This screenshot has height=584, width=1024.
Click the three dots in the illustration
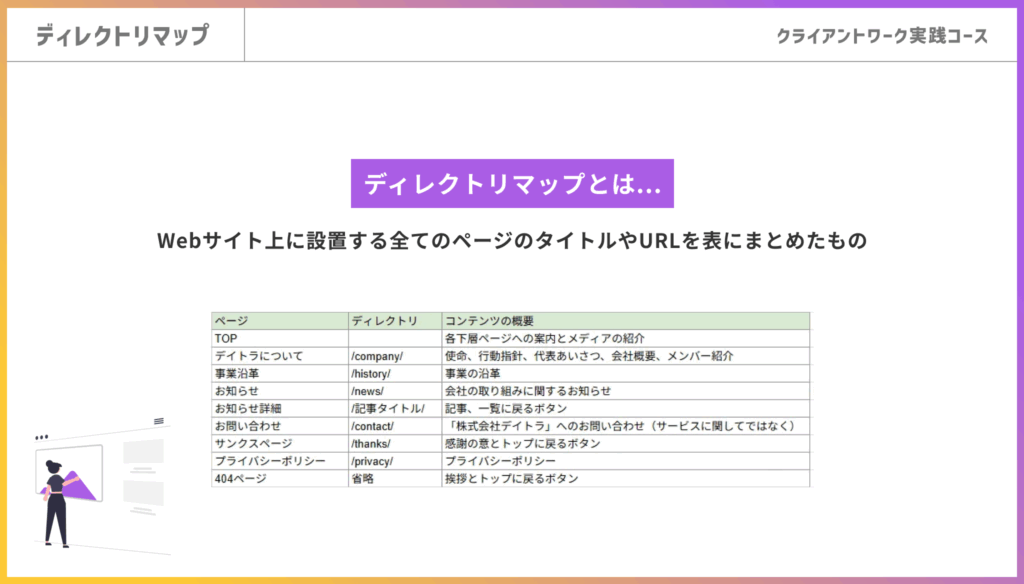tap(42, 437)
